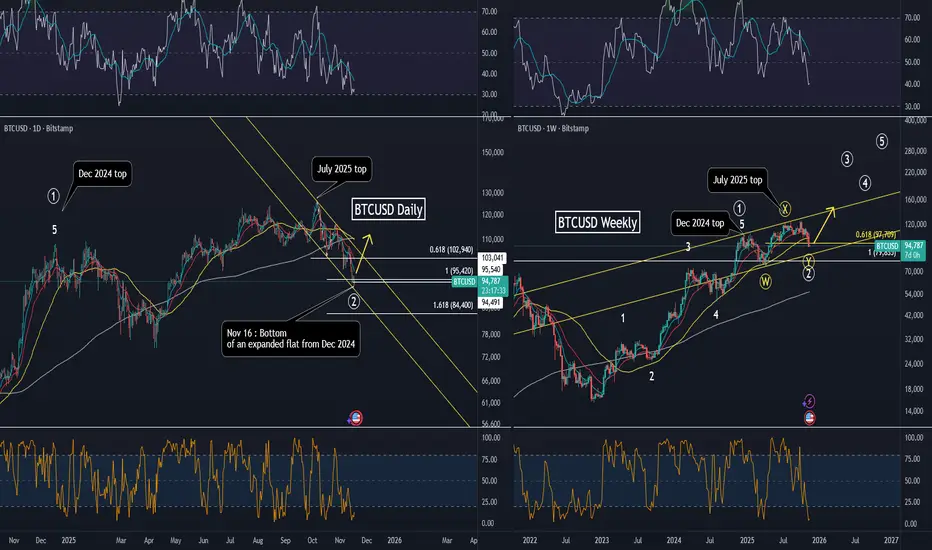Click 'Aug' on the daily time axis

coord(257,540)
